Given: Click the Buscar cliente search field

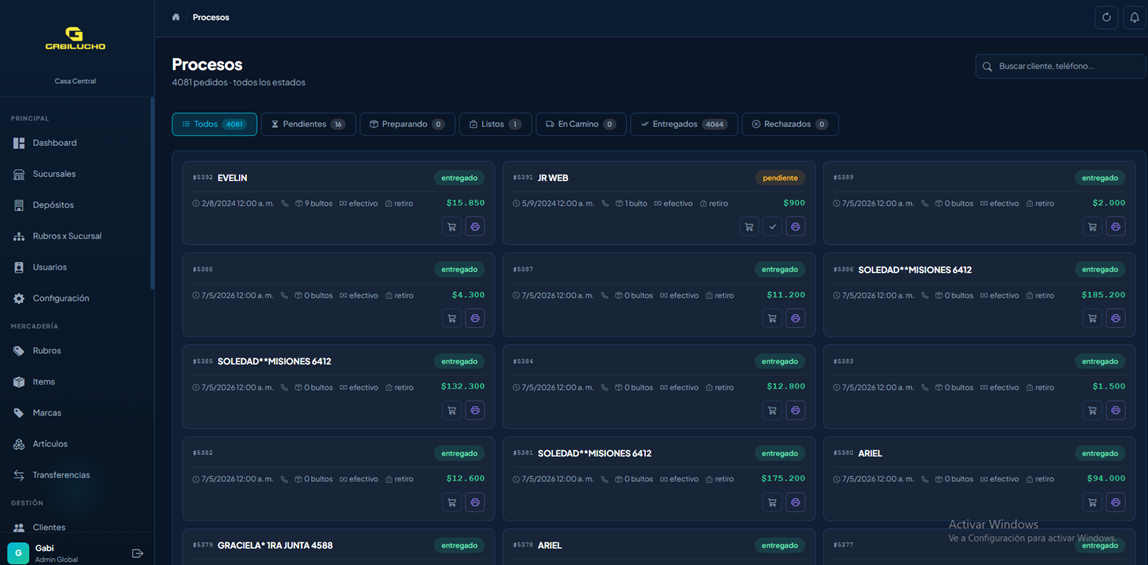Looking at the screenshot, I should tap(1060, 66).
